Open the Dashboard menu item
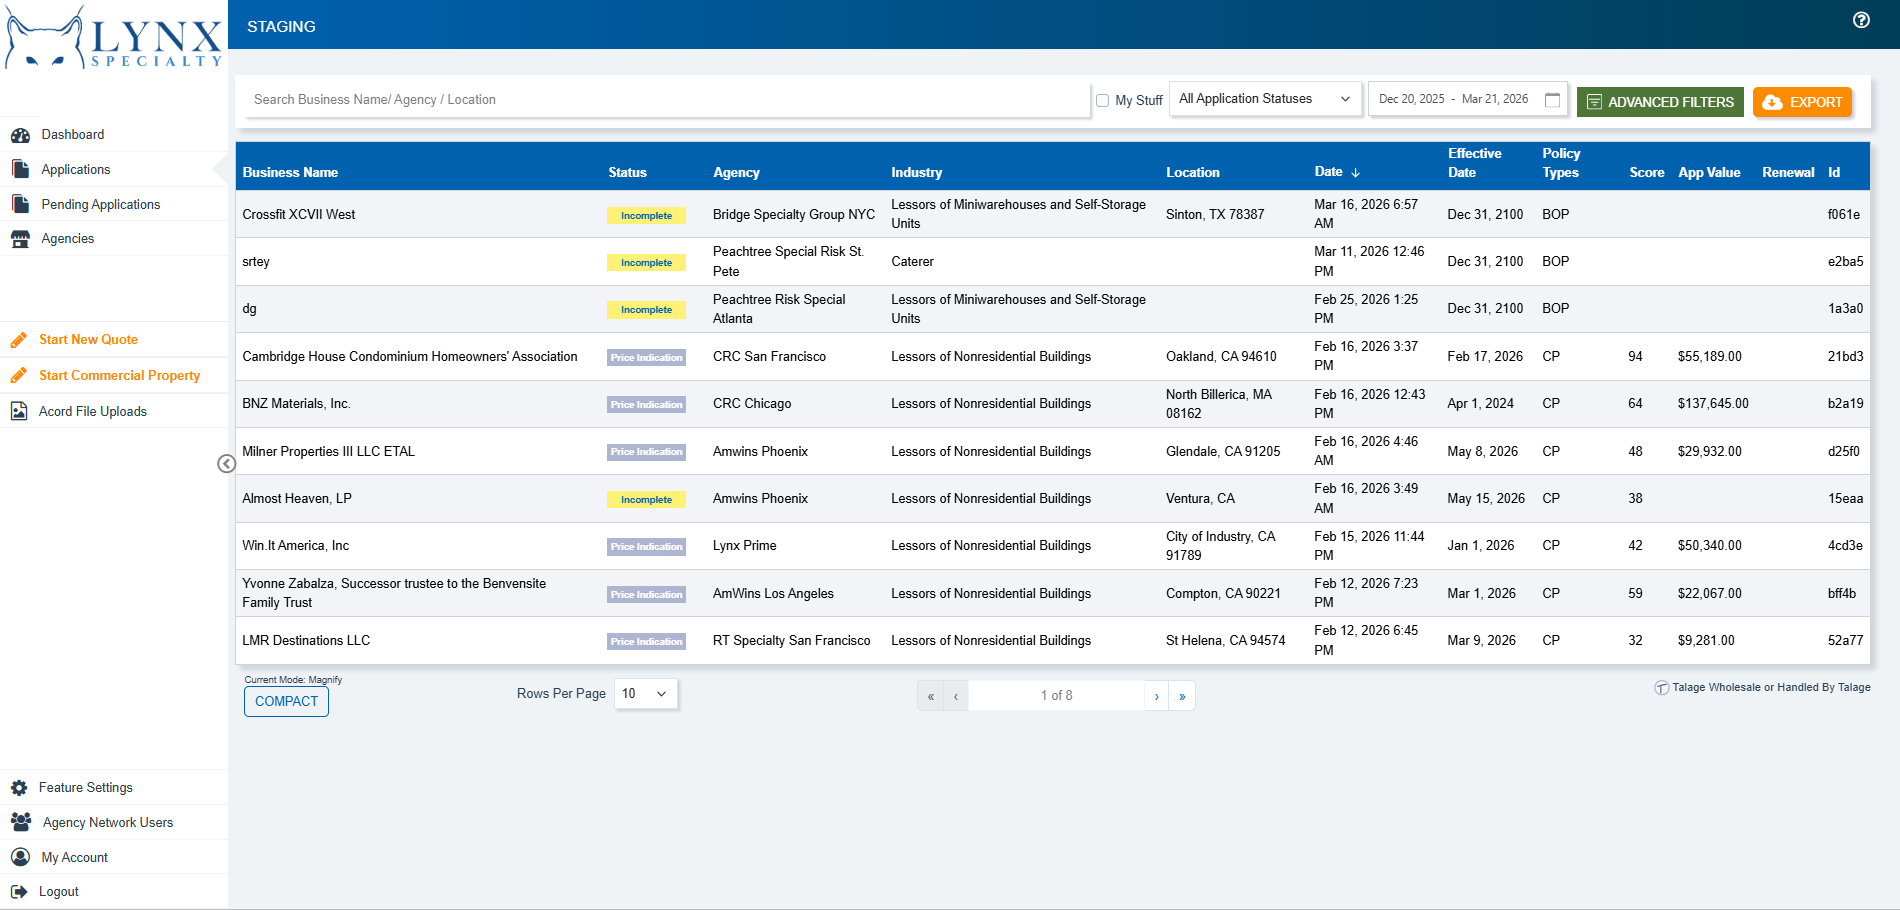 (x=72, y=135)
